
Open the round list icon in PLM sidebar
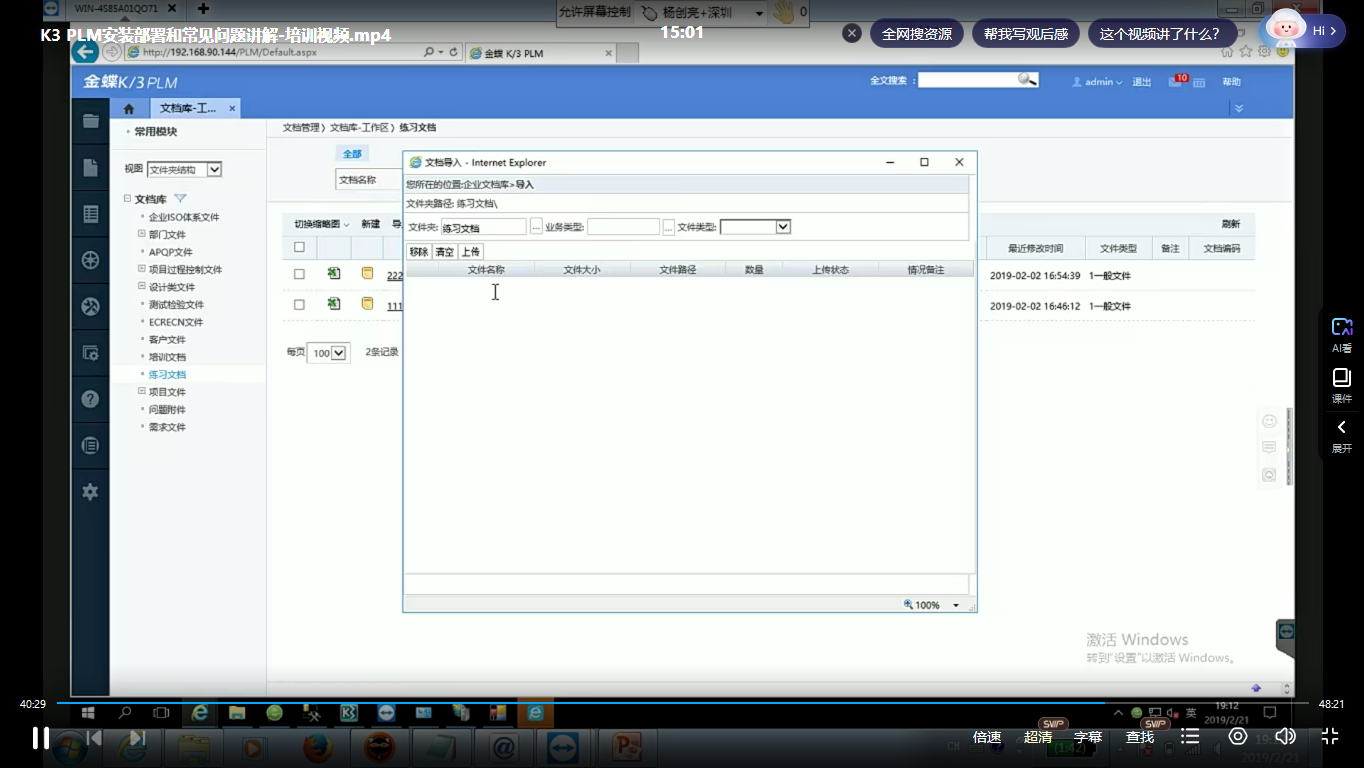click(90, 445)
